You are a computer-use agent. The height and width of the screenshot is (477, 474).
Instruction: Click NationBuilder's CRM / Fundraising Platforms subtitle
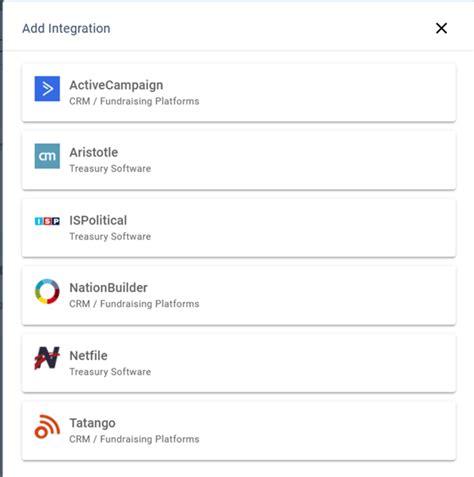click(x=134, y=304)
